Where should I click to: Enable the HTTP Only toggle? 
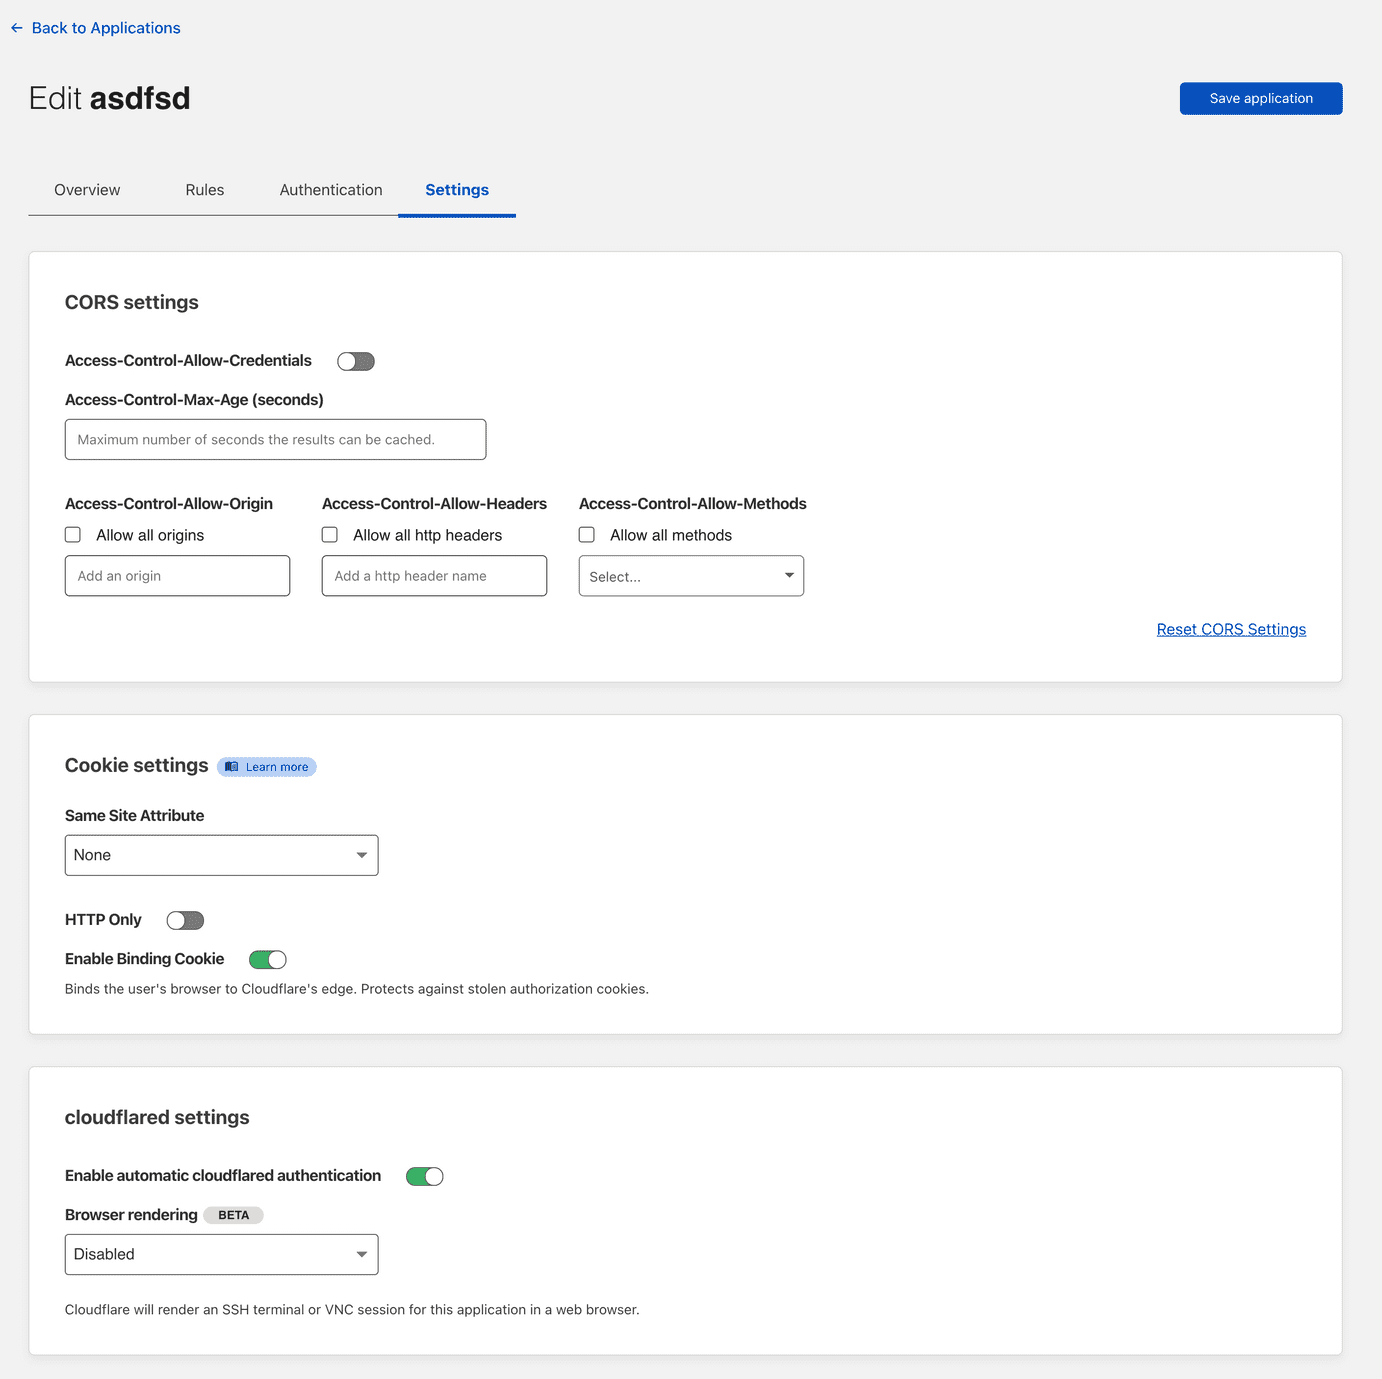(x=185, y=920)
